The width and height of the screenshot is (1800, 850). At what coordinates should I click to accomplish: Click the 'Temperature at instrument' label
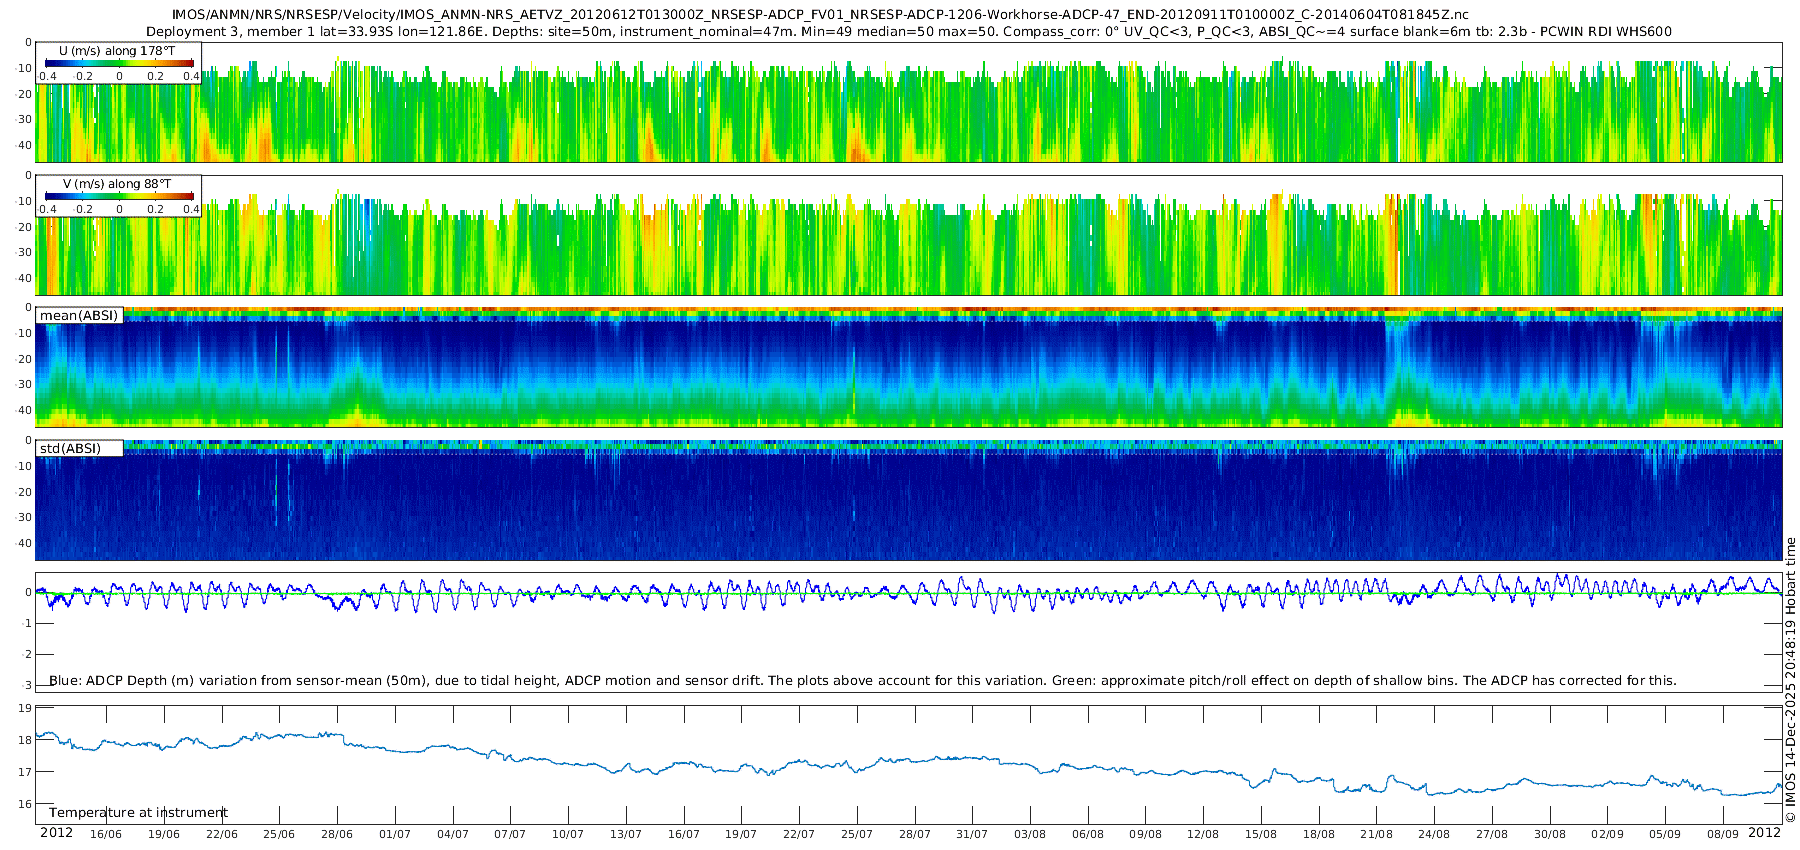point(138,812)
